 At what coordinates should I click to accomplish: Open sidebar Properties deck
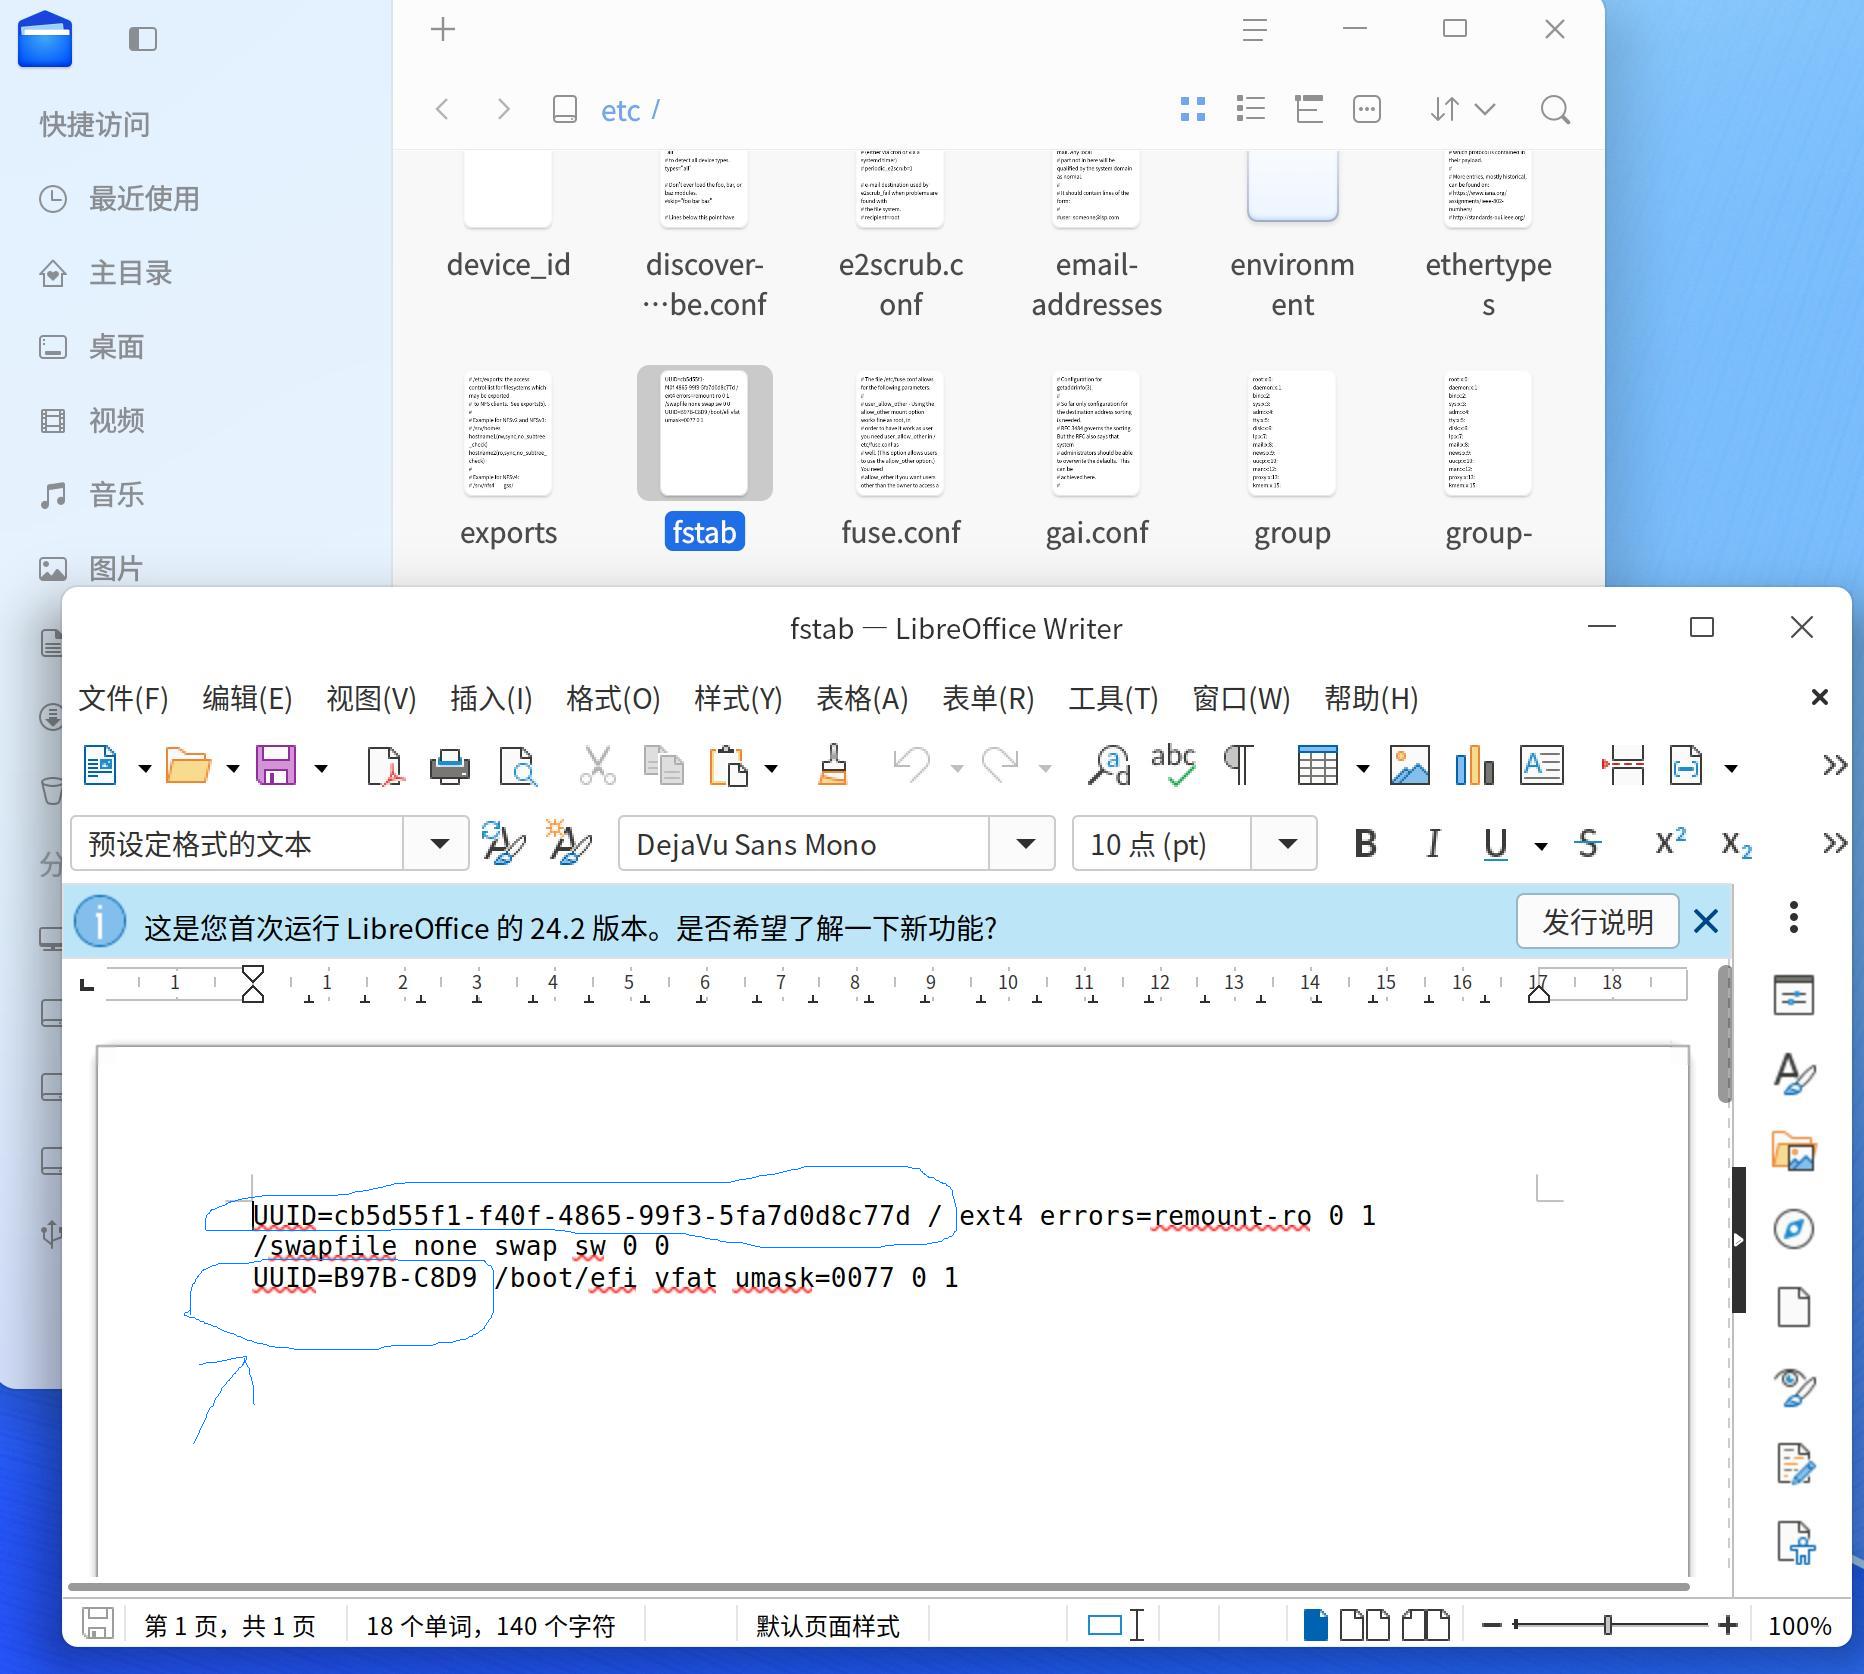(x=1794, y=996)
